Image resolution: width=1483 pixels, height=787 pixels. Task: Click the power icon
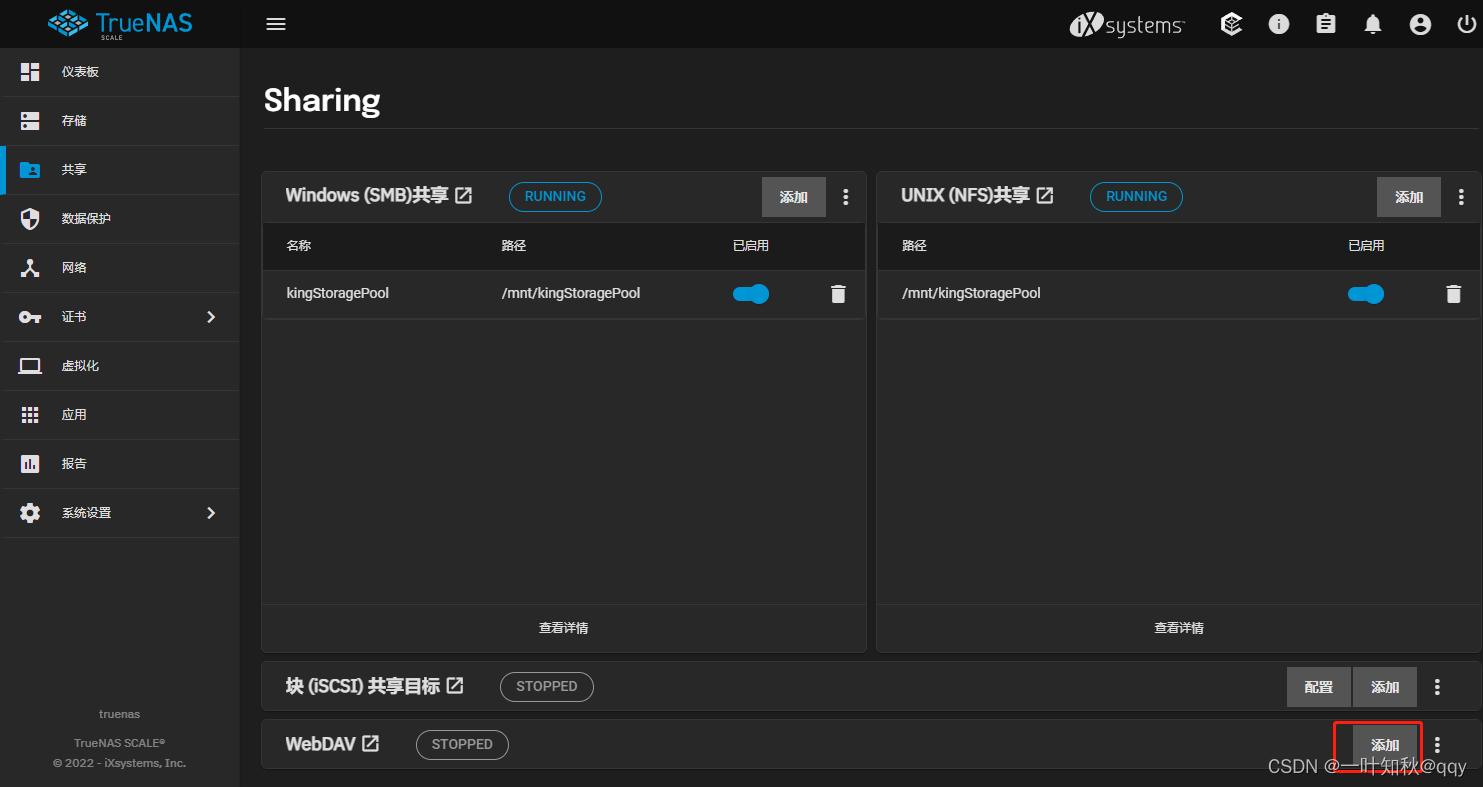tap(1467, 24)
